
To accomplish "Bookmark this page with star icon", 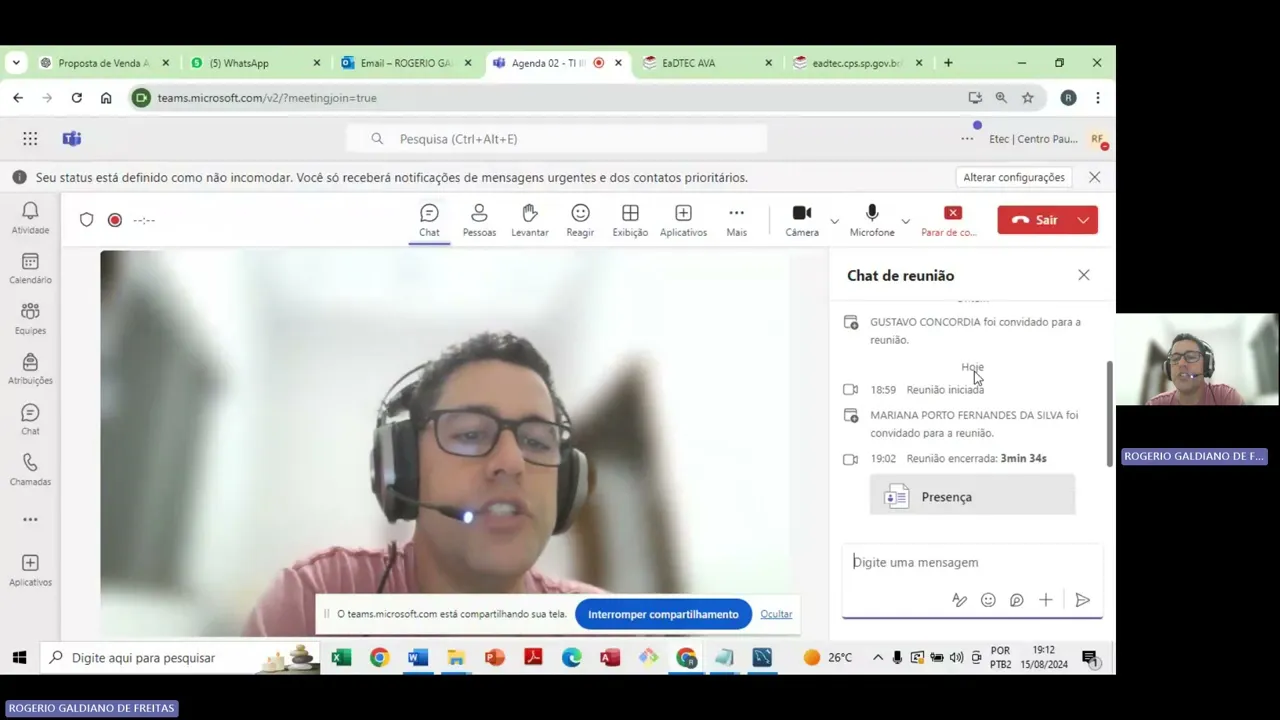I will (x=1027, y=98).
